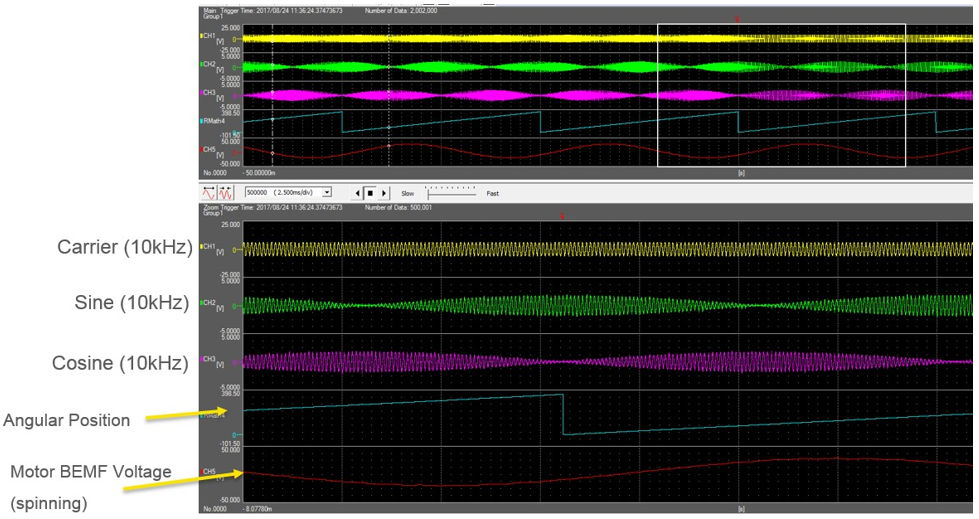Click CH2 green marker in Zoom view
The width and height of the screenshot is (979, 519).
[202, 301]
